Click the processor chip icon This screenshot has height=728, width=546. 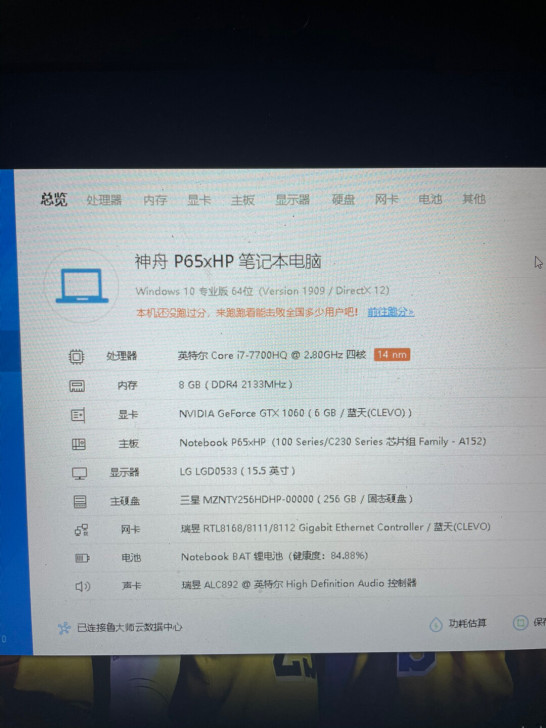click(77, 357)
